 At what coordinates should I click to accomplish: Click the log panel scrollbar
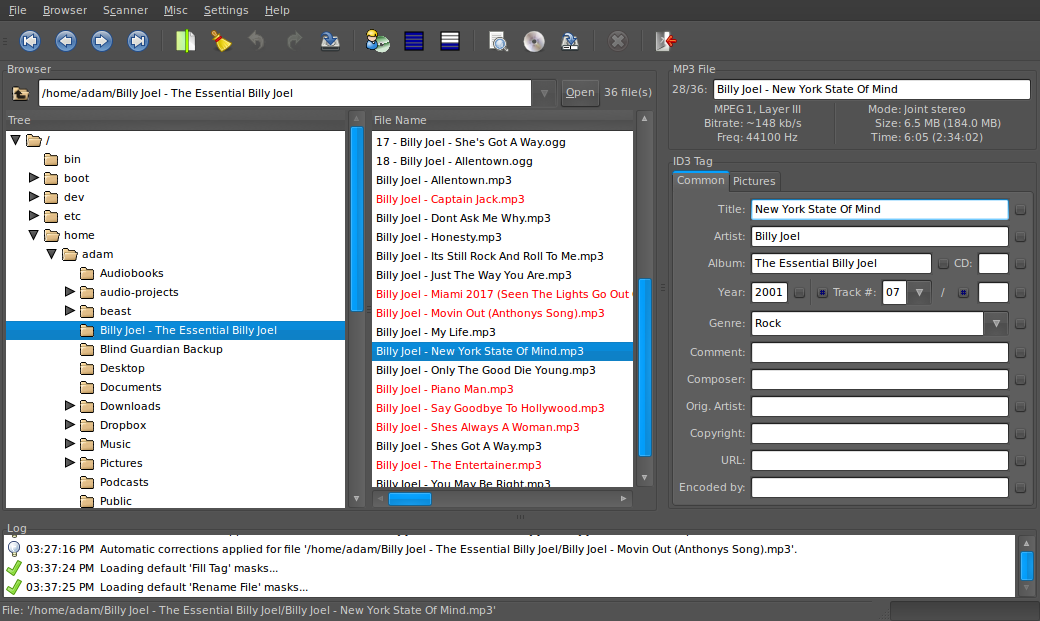[x=1026, y=566]
